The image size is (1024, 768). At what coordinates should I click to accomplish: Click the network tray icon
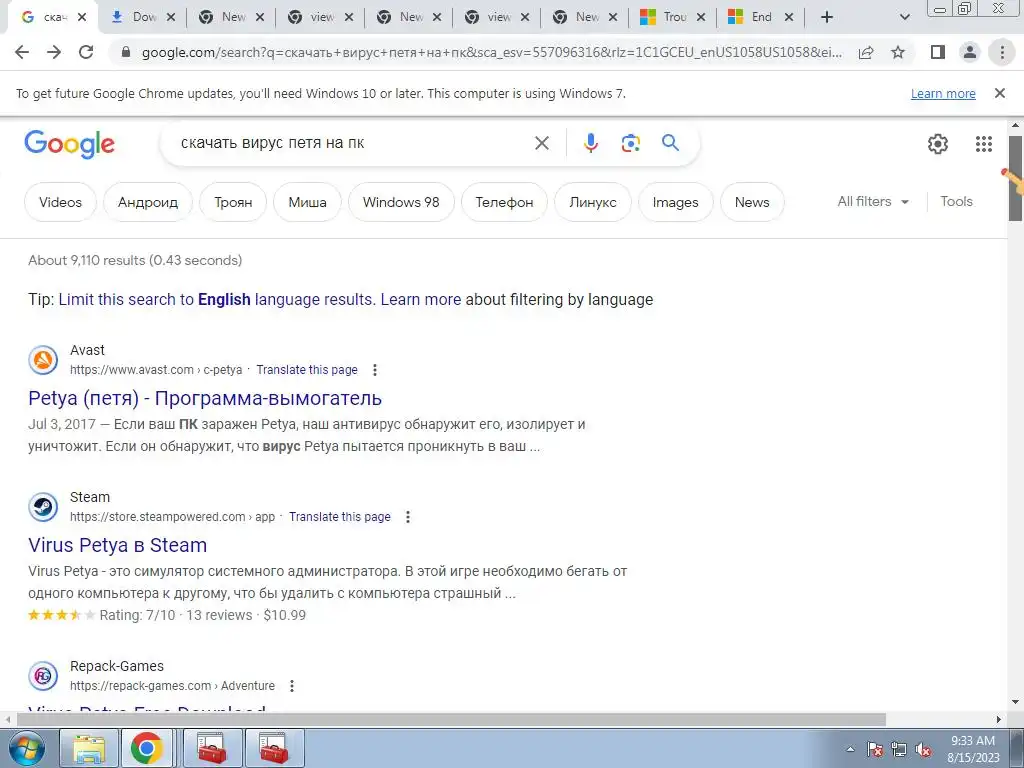pyautogui.click(x=899, y=750)
